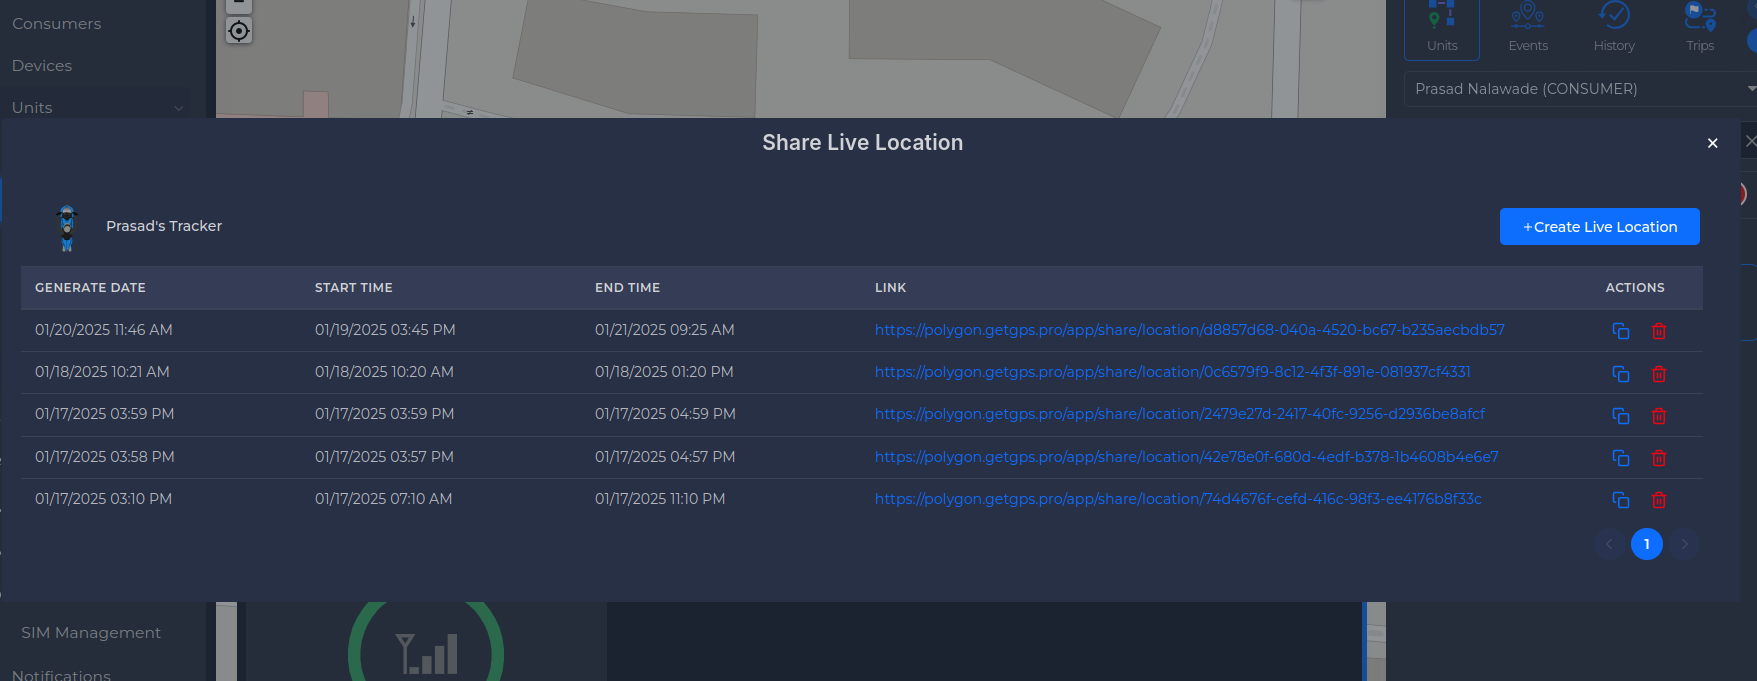Viewport: 1757px width, 681px height.
Task: Expand the Units sidebar menu
Action: (98, 108)
